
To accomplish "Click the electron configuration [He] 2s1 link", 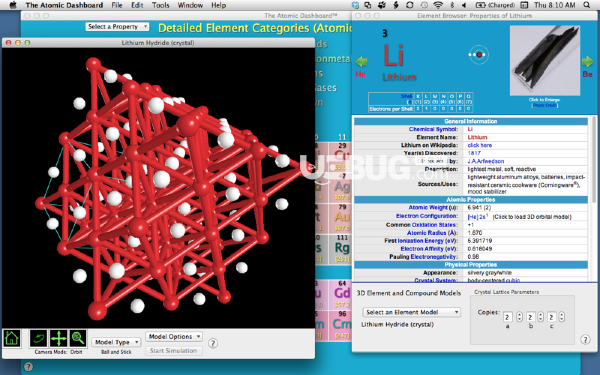I will [x=478, y=217].
